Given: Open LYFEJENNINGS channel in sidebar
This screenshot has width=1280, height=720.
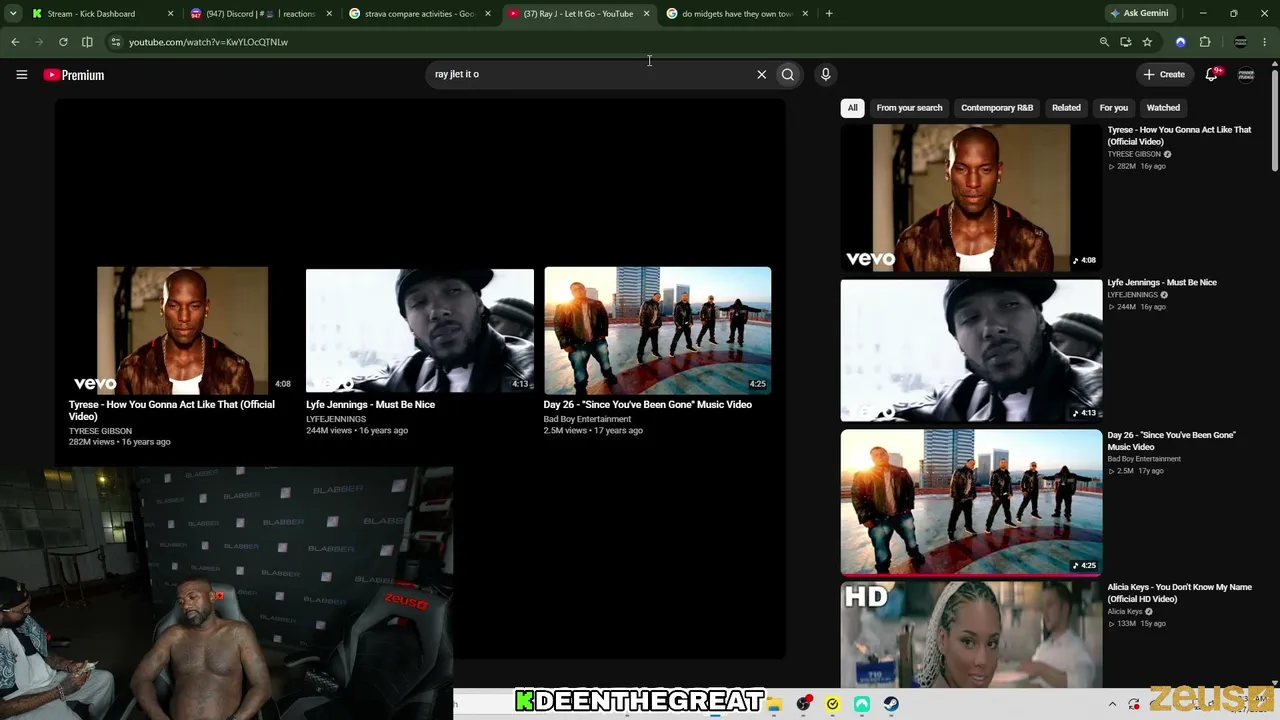Looking at the screenshot, I should 1132,295.
